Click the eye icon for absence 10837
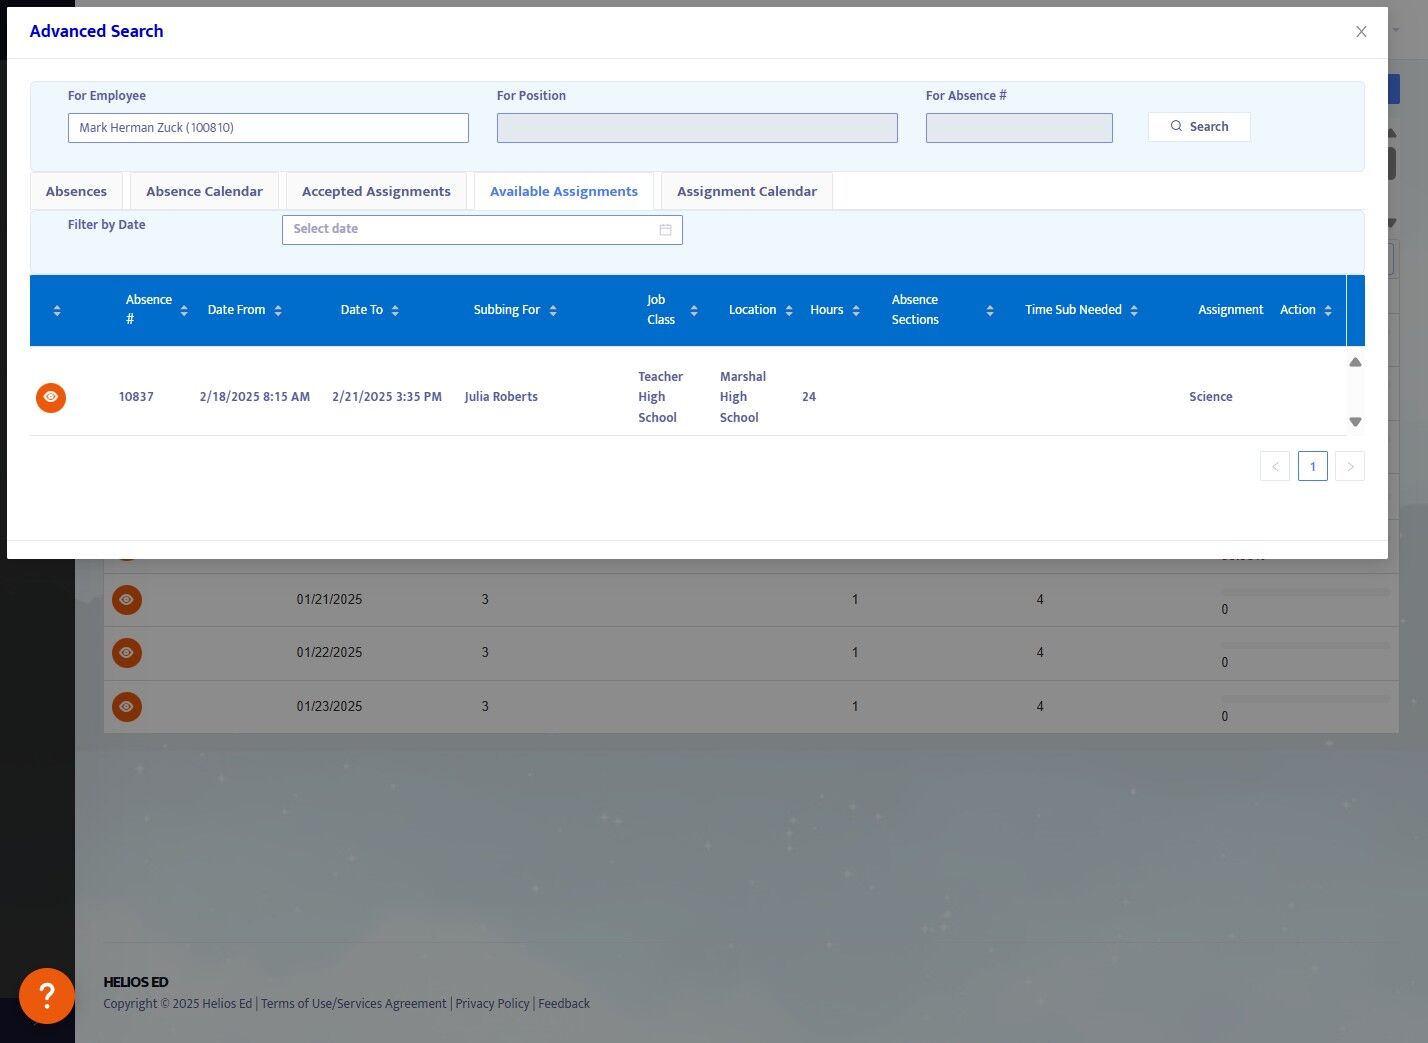The image size is (1428, 1043). pyautogui.click(x=51, y=397)
